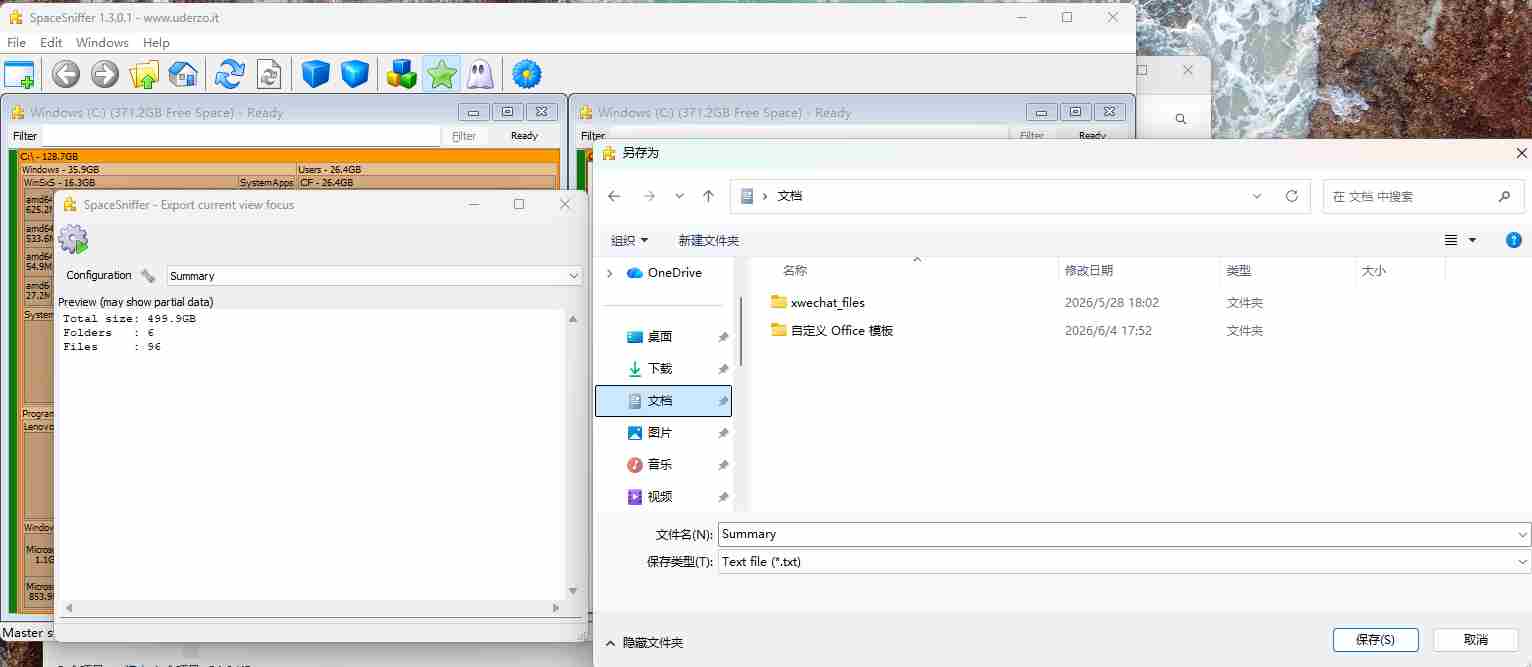Start a new master scan with blue arrows icon
The height and width of the screenshot is (667, 1532).
coord(230,74)
